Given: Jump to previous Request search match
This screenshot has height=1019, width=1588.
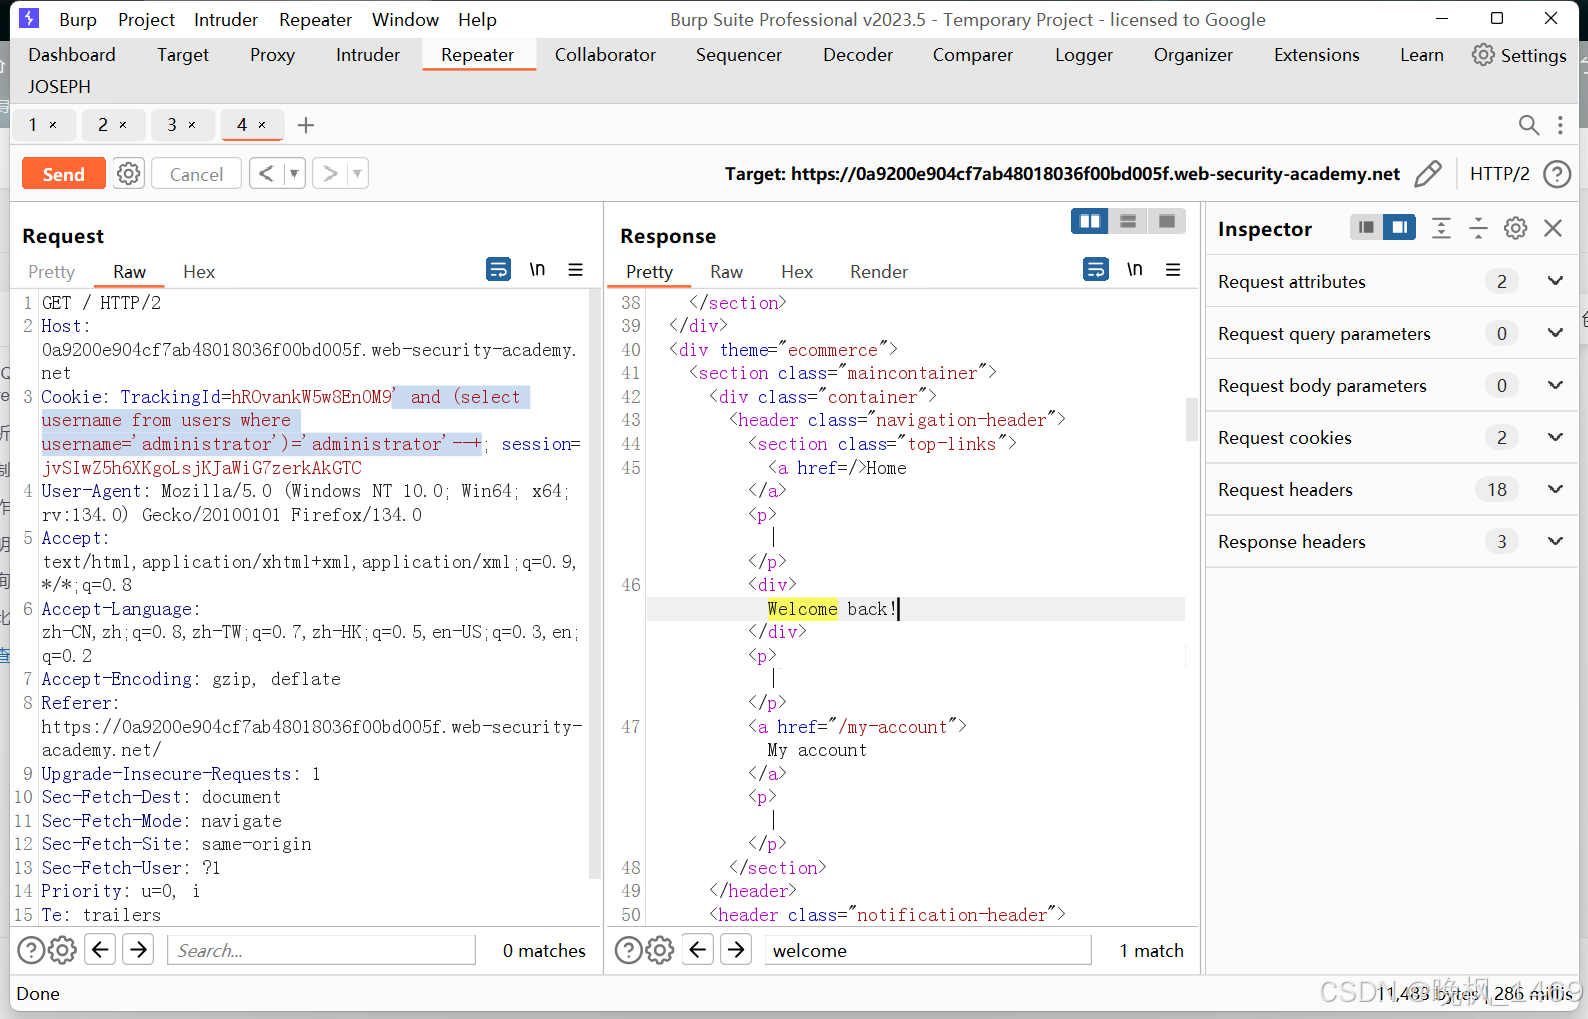Looking at the screenshot, I should click(x=100, y=949).
